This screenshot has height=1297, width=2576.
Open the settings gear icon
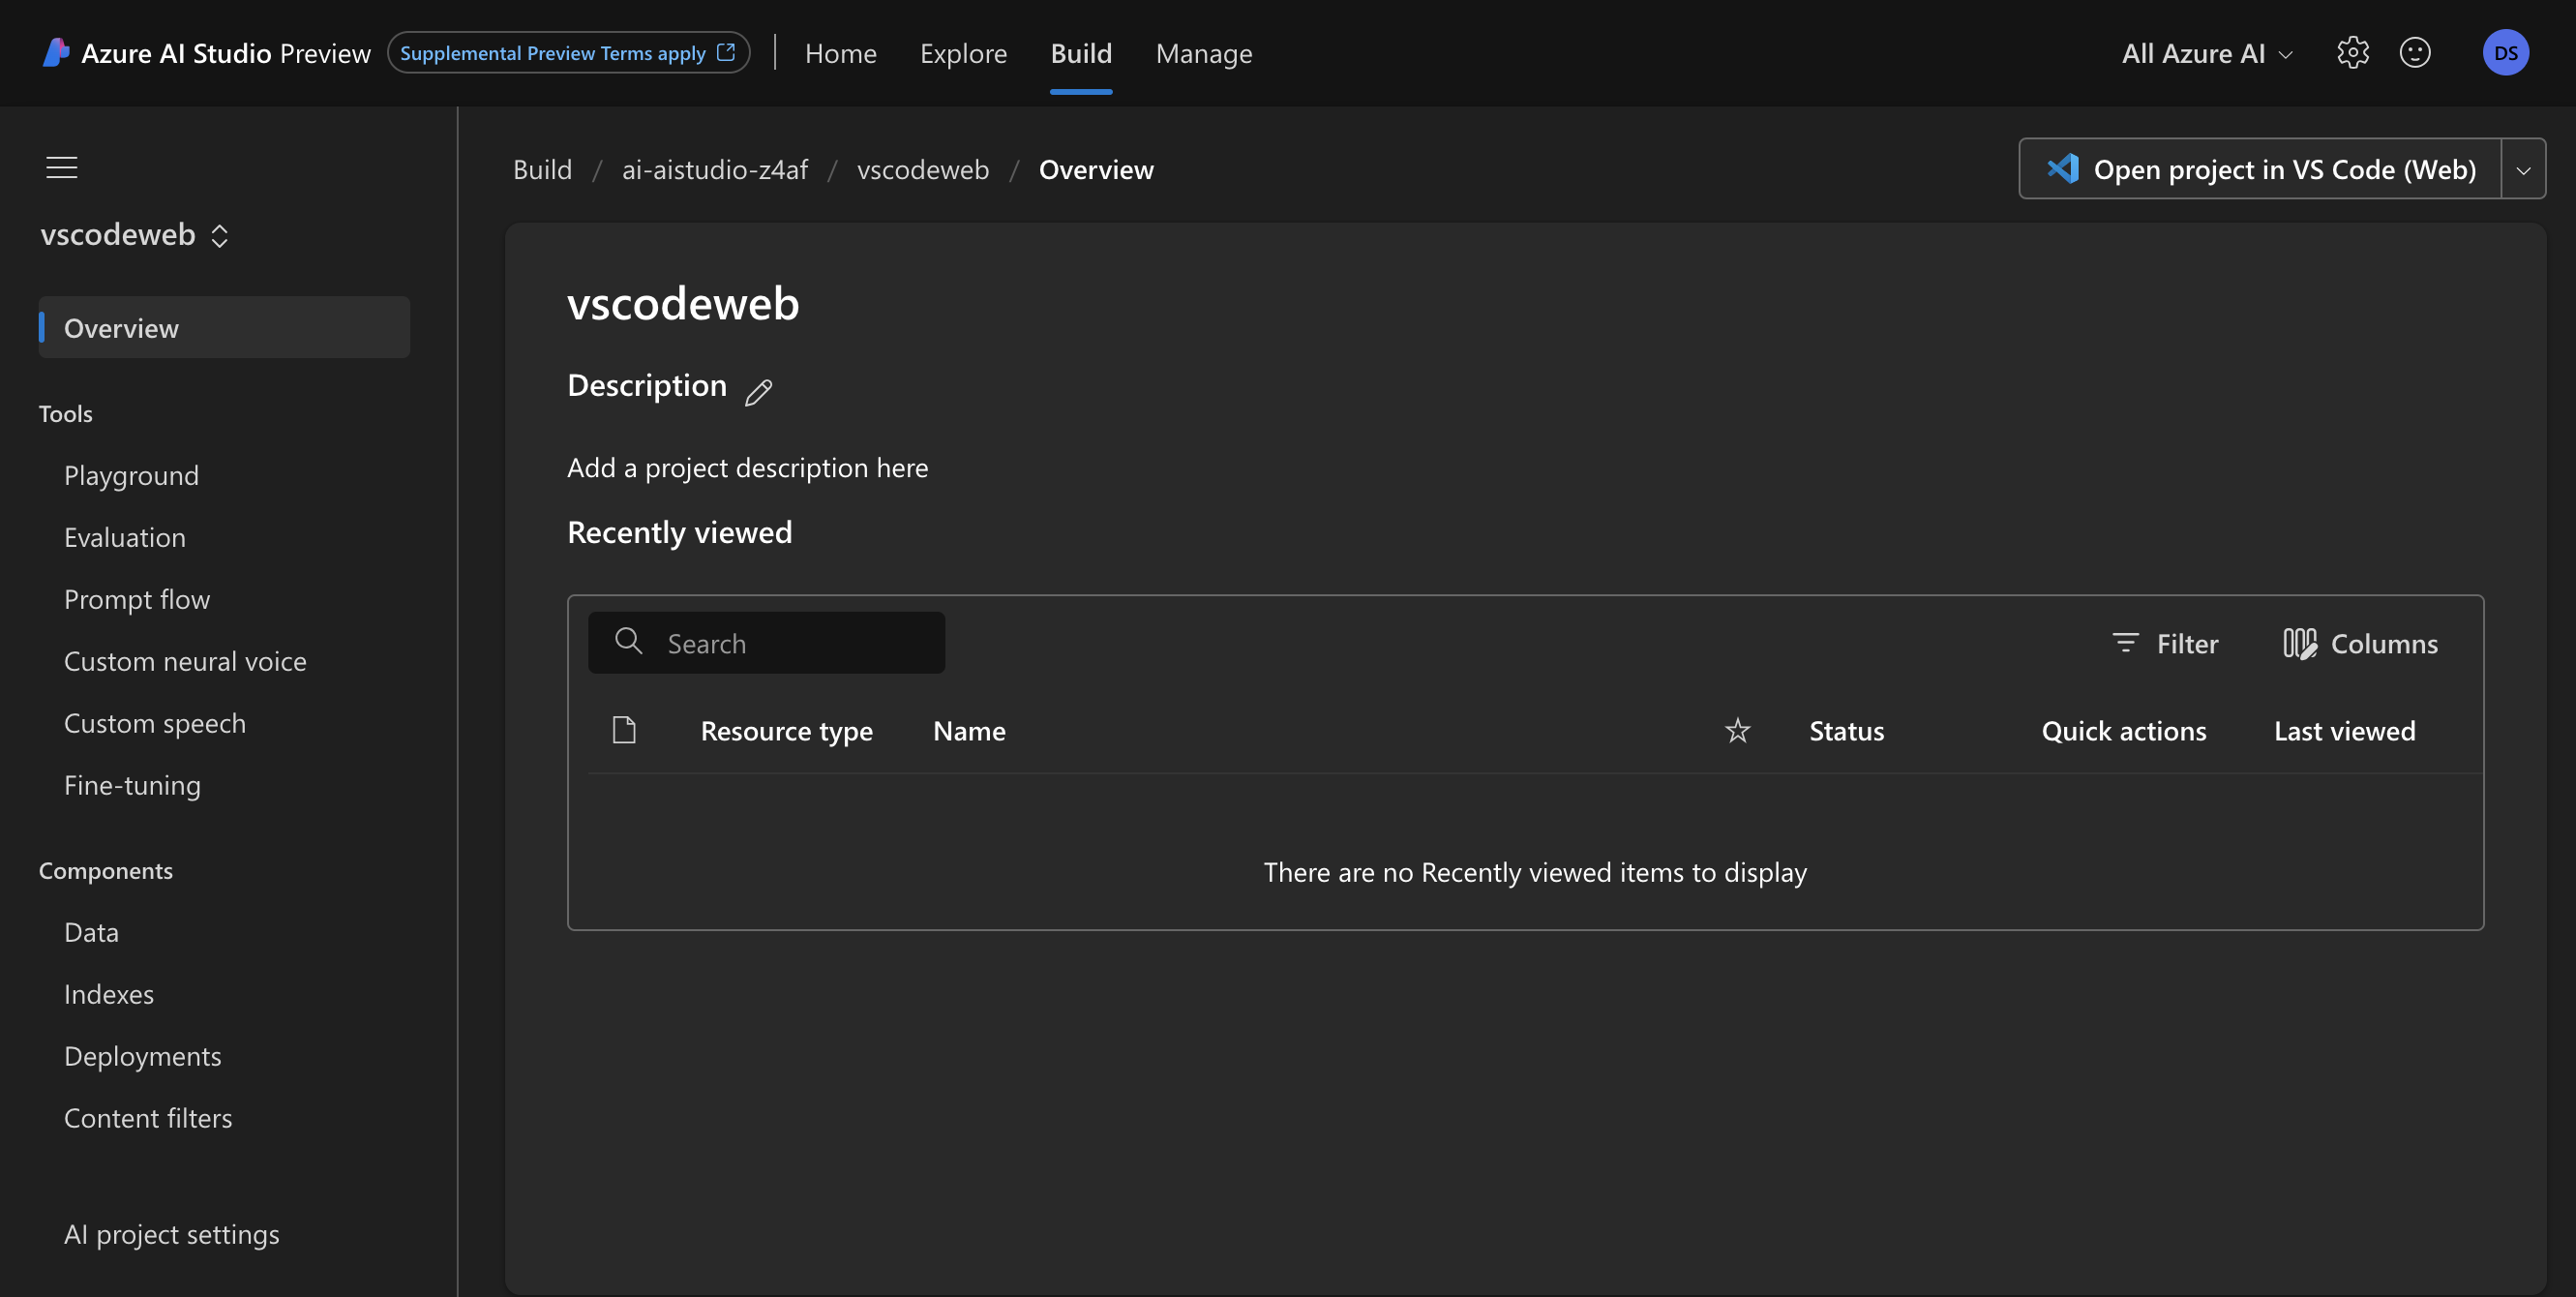click(x=2352, y=53)
